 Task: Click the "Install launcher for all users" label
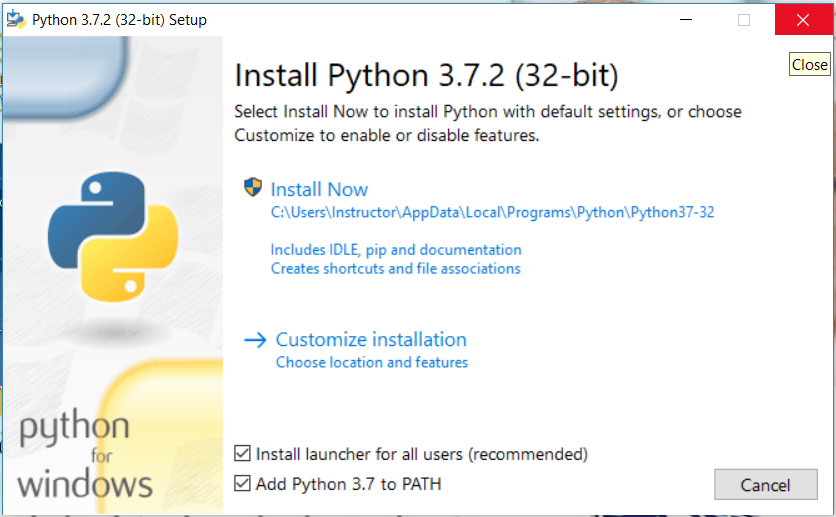point(422,454)
